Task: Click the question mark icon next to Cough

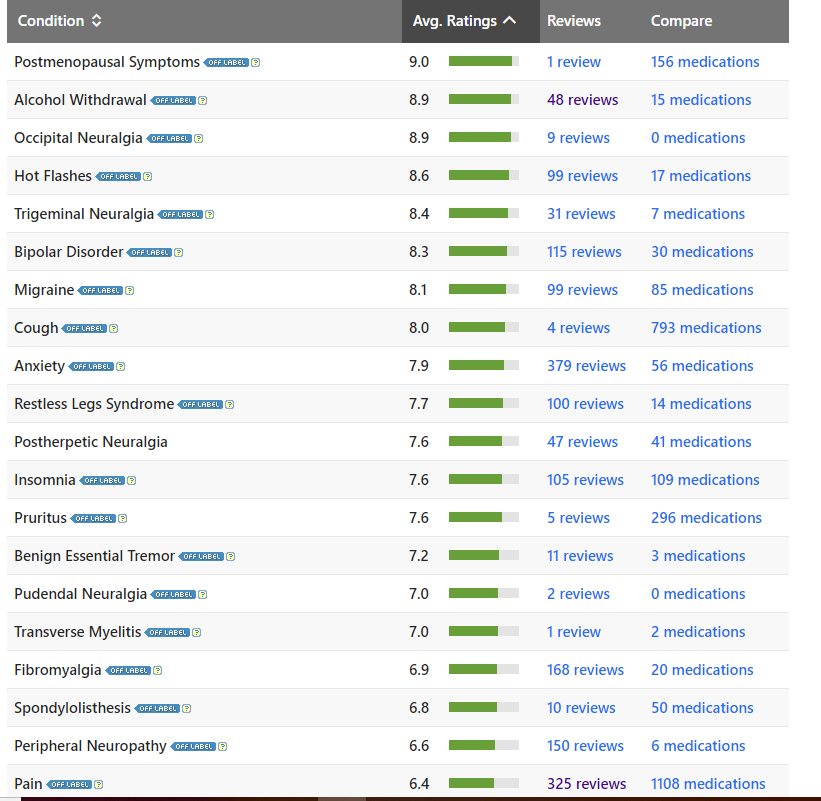Action: click(x=113, y=328)
